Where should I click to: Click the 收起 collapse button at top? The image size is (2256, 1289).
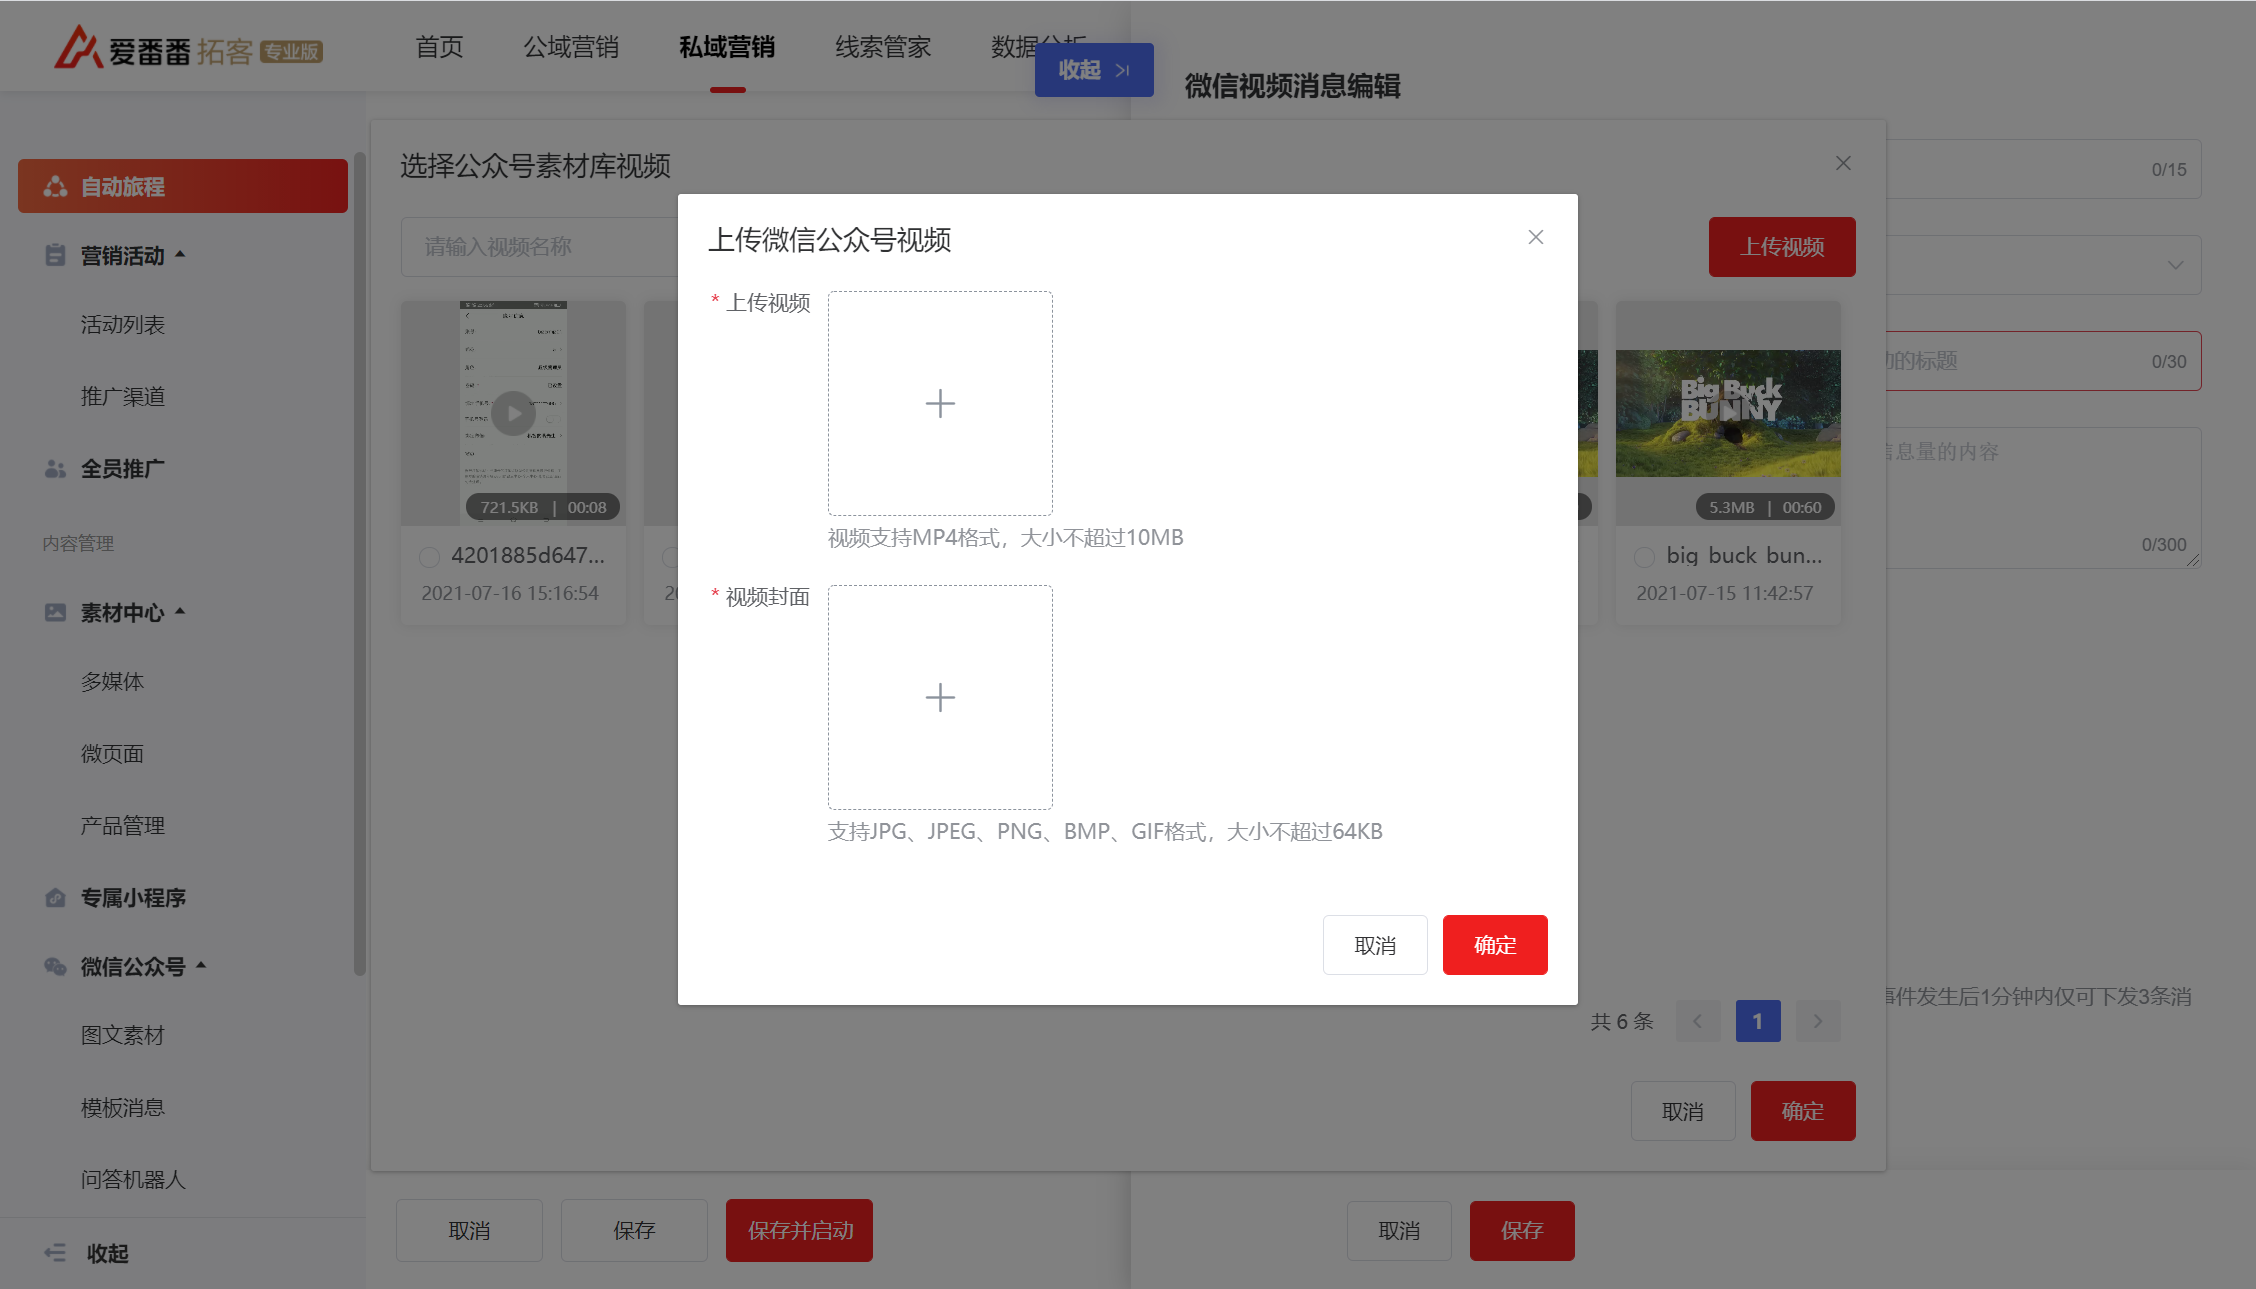tap(1094, 70)
